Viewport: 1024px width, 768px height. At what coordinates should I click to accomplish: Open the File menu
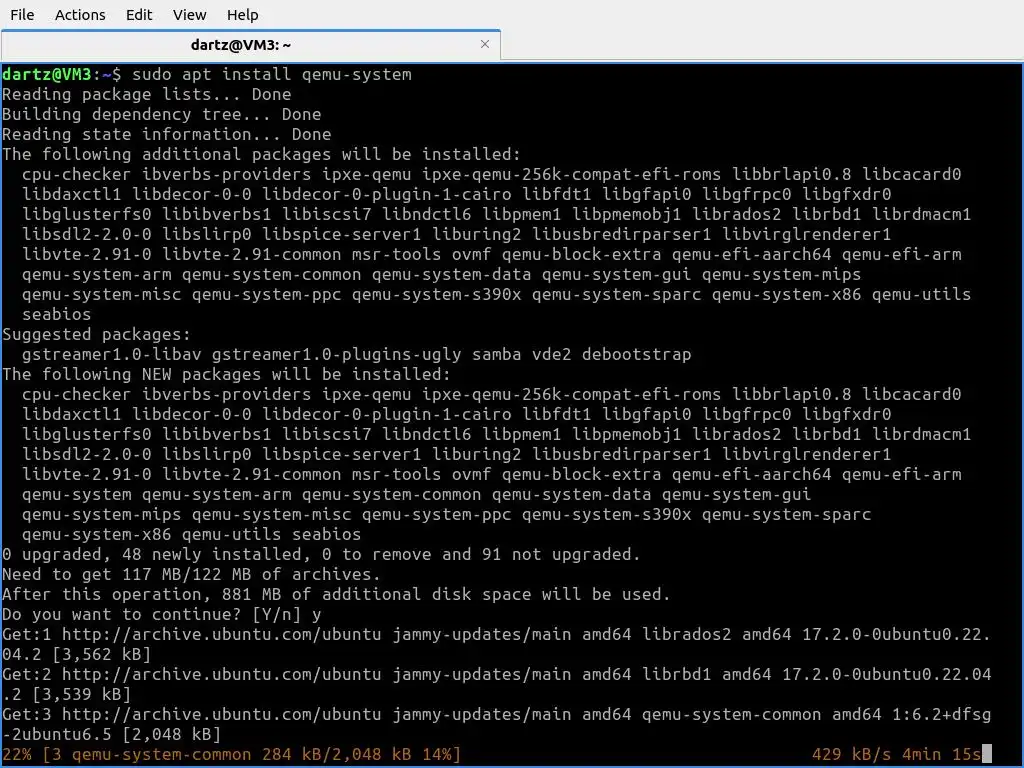[x=22, y=14]
